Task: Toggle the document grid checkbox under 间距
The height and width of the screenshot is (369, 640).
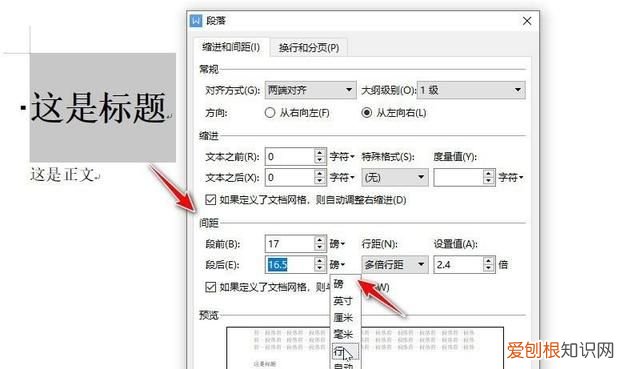Action: pyautogui.click(x=211, y=287)
